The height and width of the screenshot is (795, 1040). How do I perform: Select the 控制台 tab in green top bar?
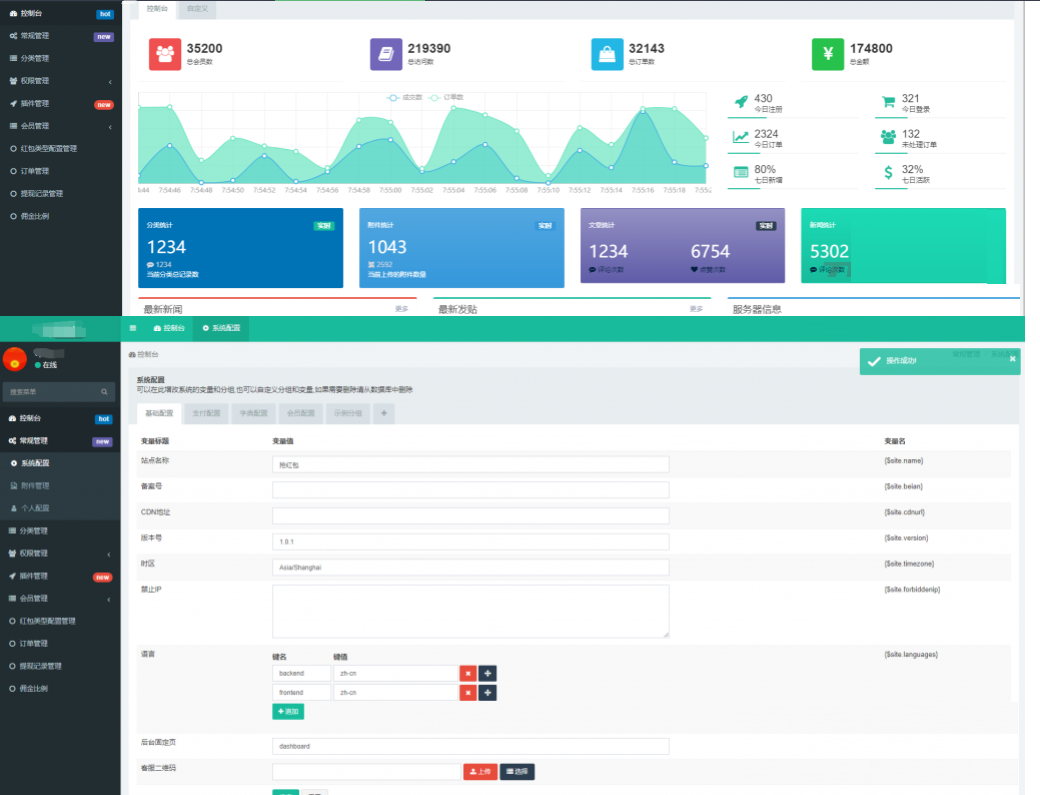[169, 328]
